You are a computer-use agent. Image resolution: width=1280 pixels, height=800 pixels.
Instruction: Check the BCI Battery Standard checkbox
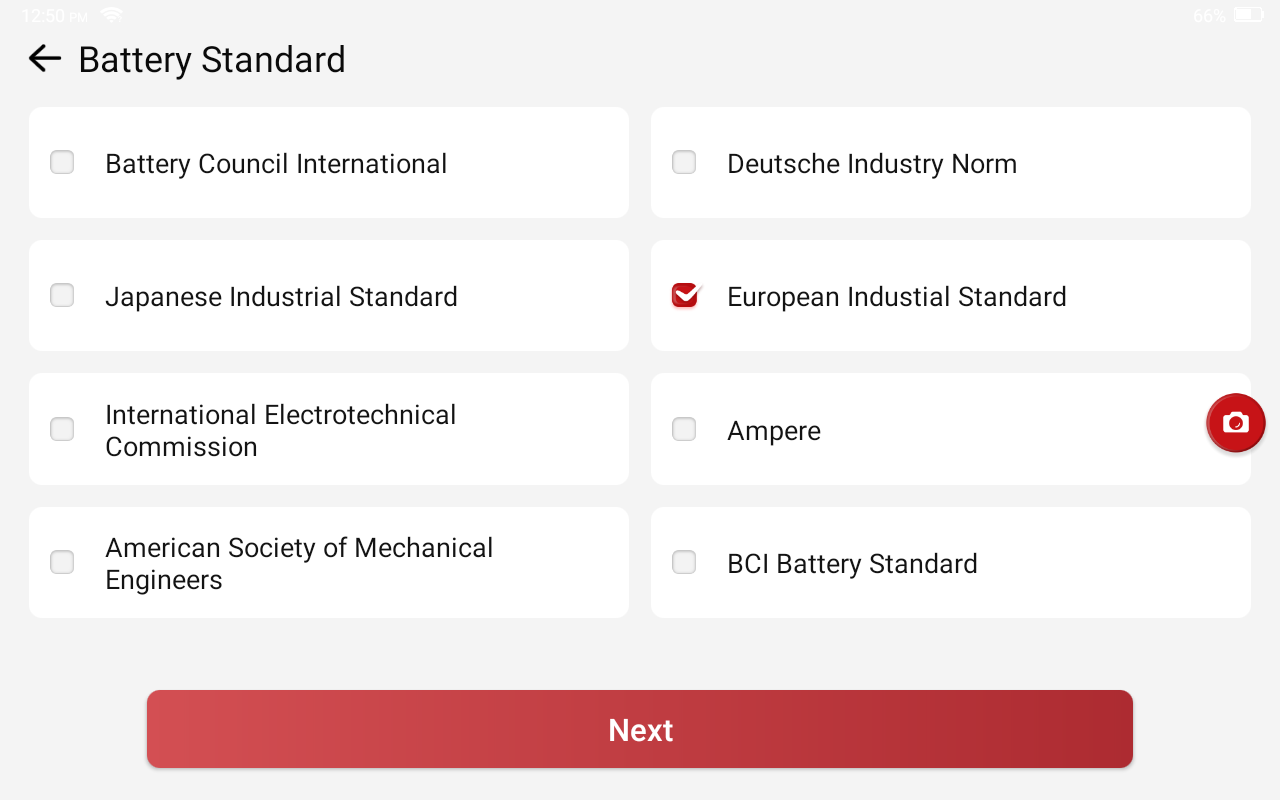click(684, 562)
